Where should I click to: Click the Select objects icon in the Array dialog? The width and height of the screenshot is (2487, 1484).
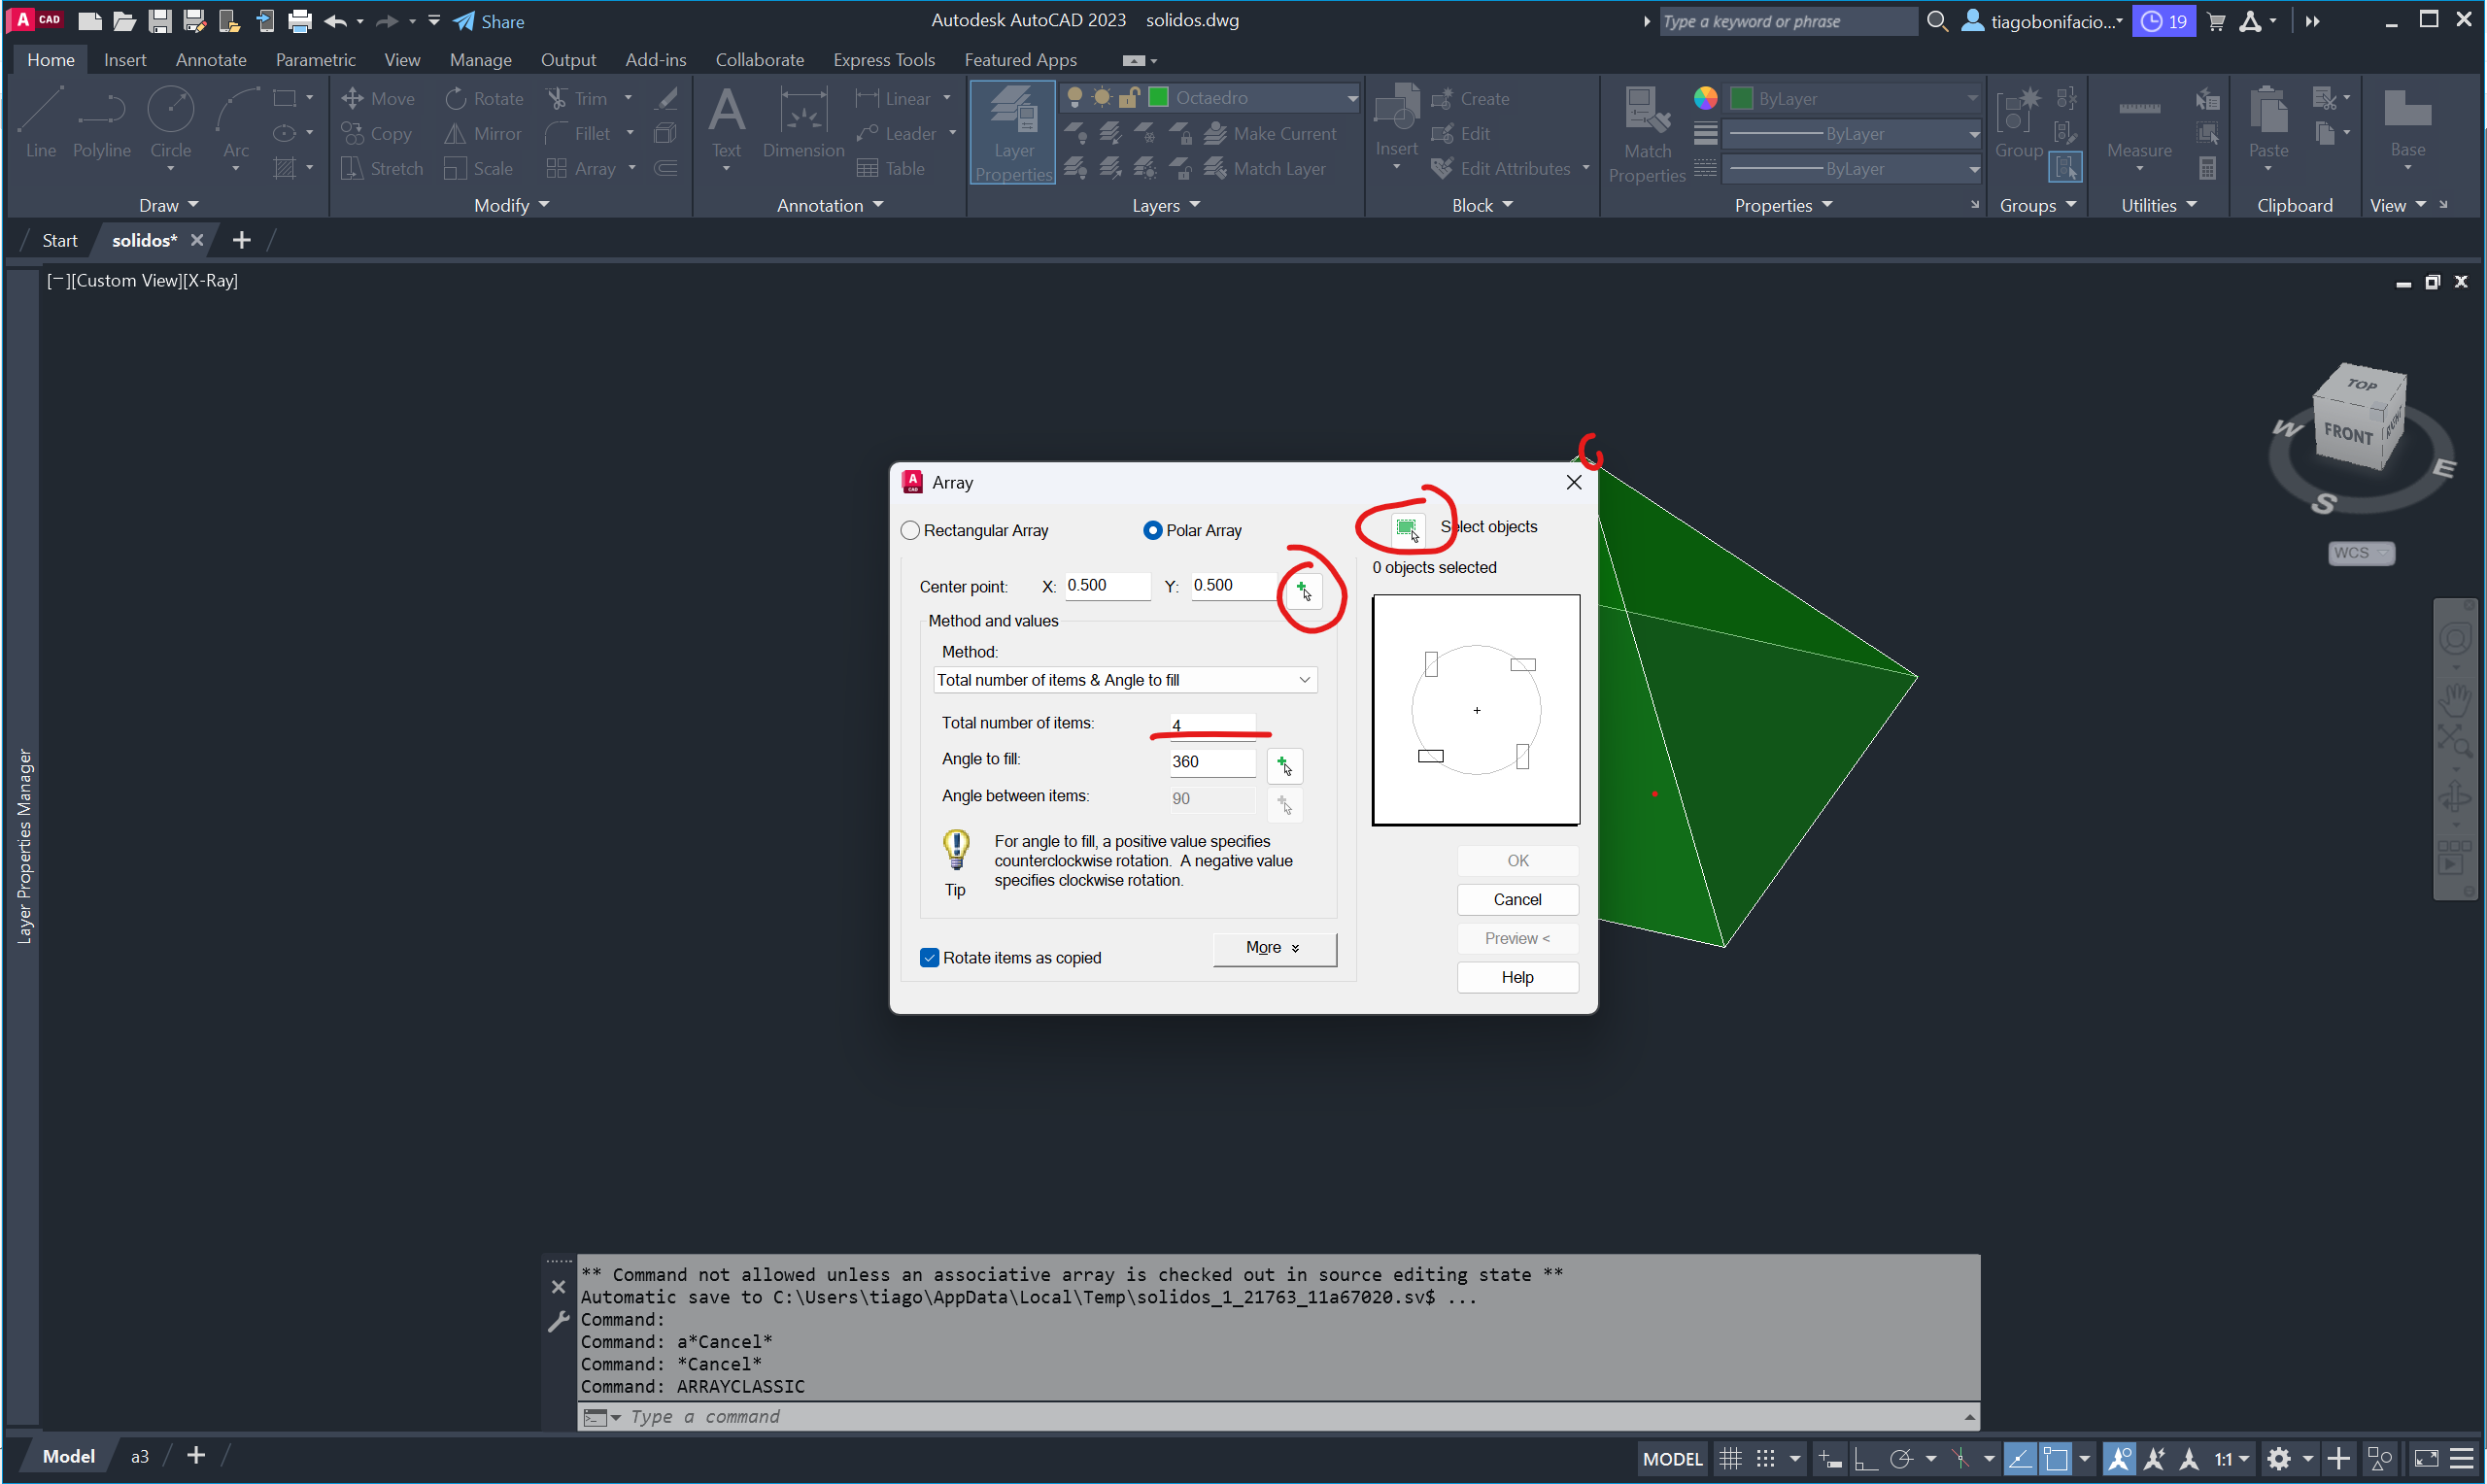[x=1407, y=528]
